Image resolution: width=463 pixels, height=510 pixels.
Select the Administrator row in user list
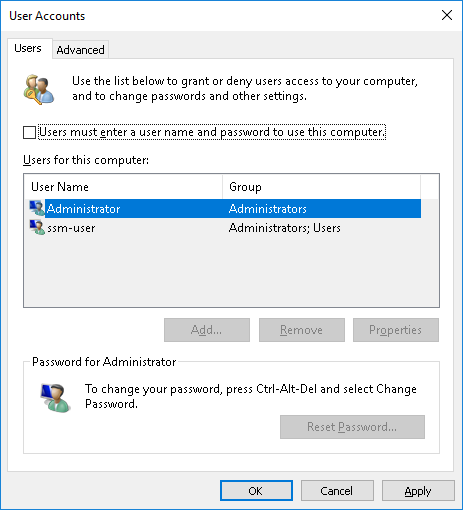tap(223, 209)
